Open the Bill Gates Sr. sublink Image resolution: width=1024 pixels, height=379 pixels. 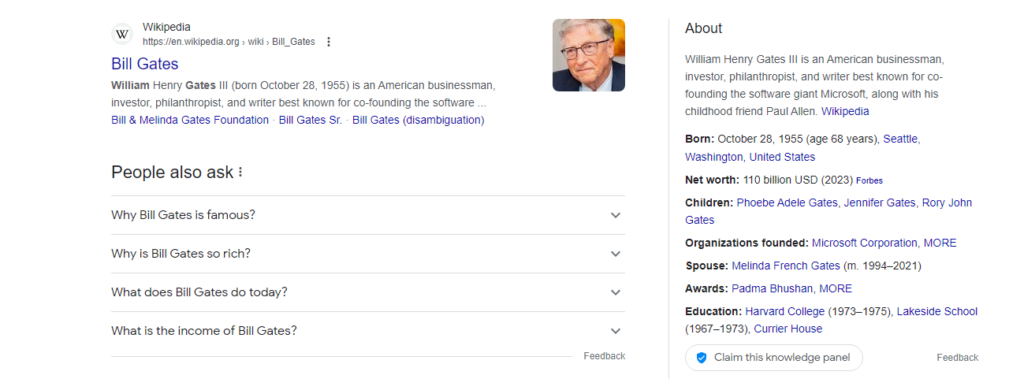(x=310, y=120)
